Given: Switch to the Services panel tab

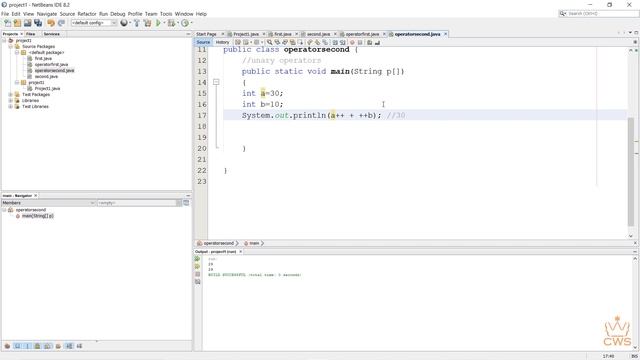Looking at the screenshot, I should [x=51, y=34].
